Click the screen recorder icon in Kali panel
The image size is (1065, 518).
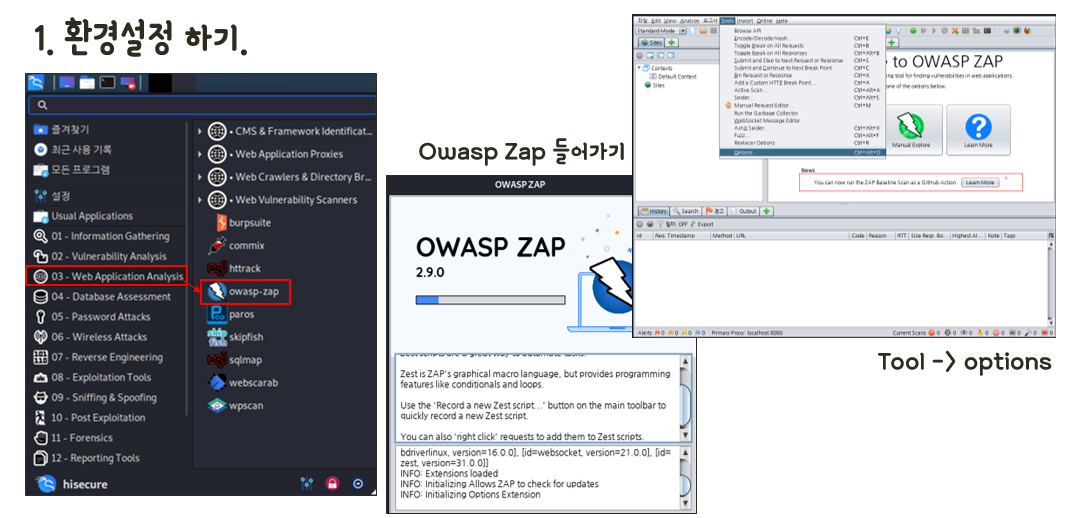128,83
